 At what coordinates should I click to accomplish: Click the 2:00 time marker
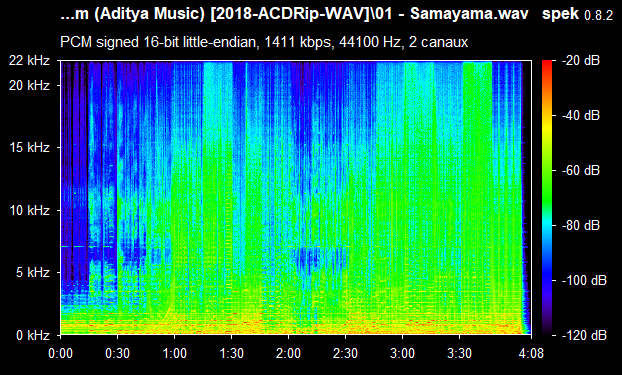point(288,353)
